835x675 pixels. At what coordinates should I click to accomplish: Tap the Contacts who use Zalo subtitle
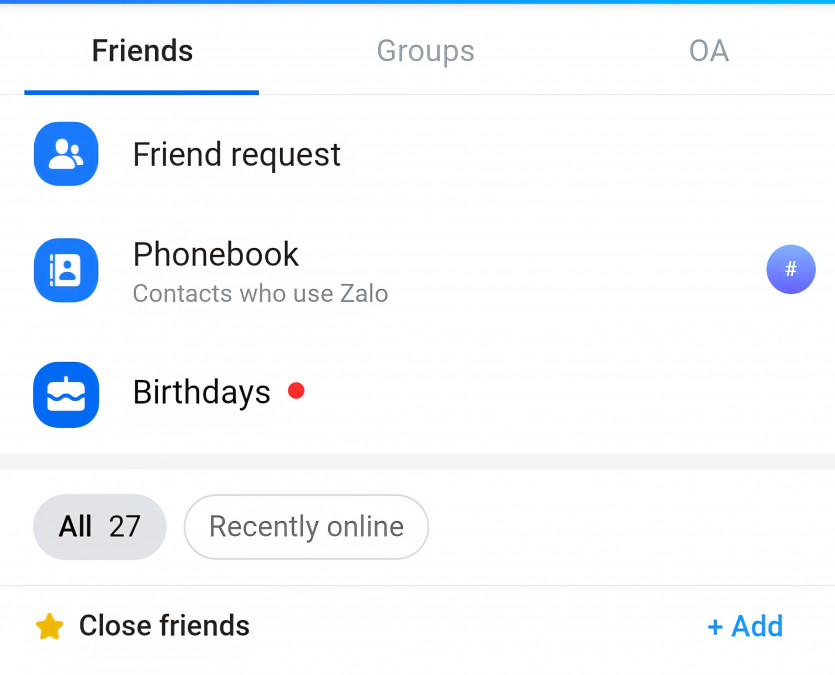coord(260,294)
